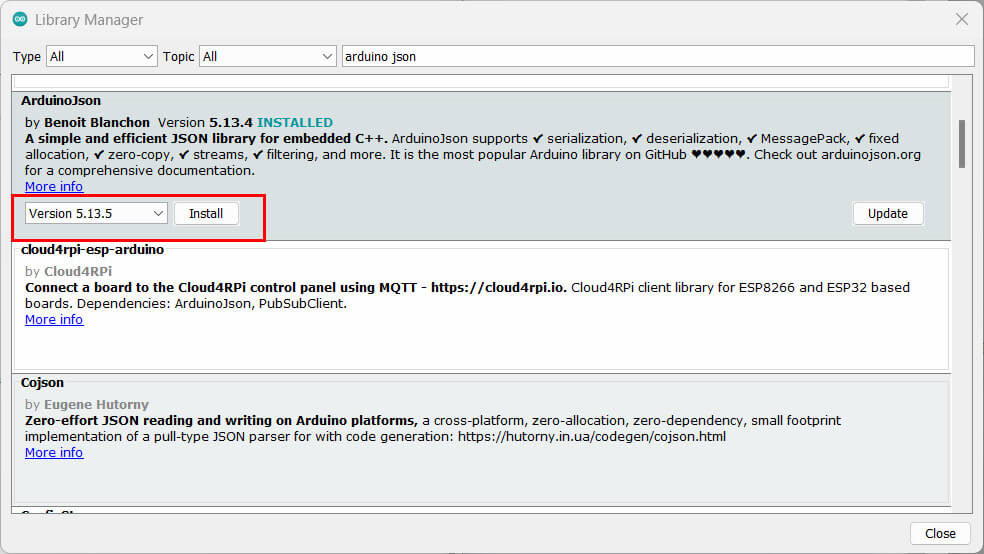Open the Version 5.13.5 dropdown
The width and height of the screenshot is (984, 554).
[96, 213]
